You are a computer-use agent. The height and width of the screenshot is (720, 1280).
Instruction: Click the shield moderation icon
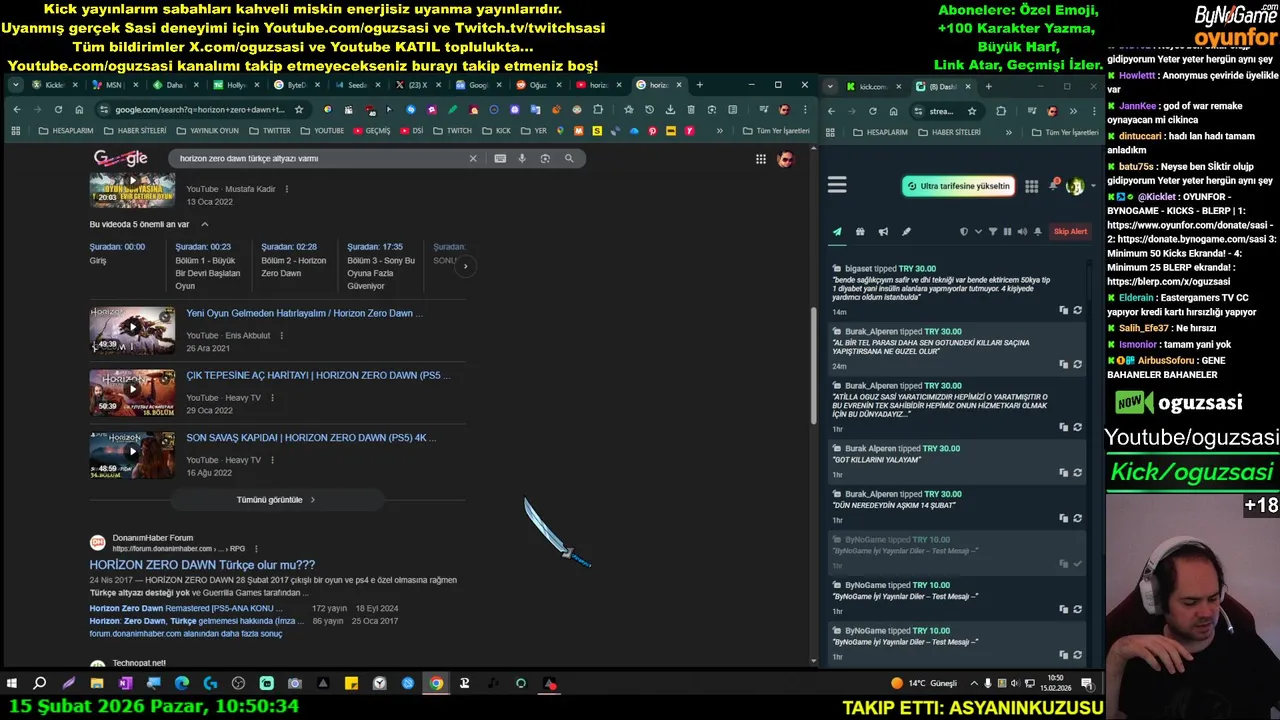pyautogui.click(x=964, y=232)
